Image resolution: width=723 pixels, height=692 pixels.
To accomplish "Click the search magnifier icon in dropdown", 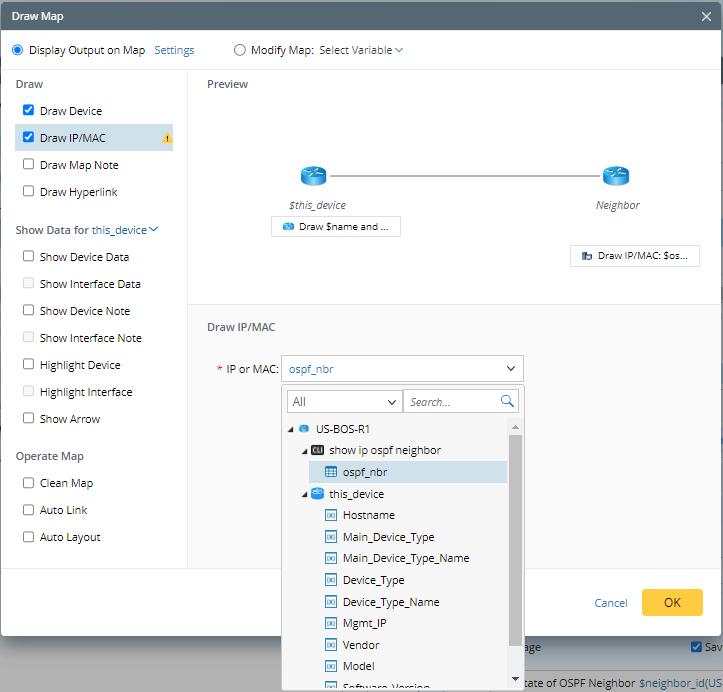I will [x=507, y=402].
